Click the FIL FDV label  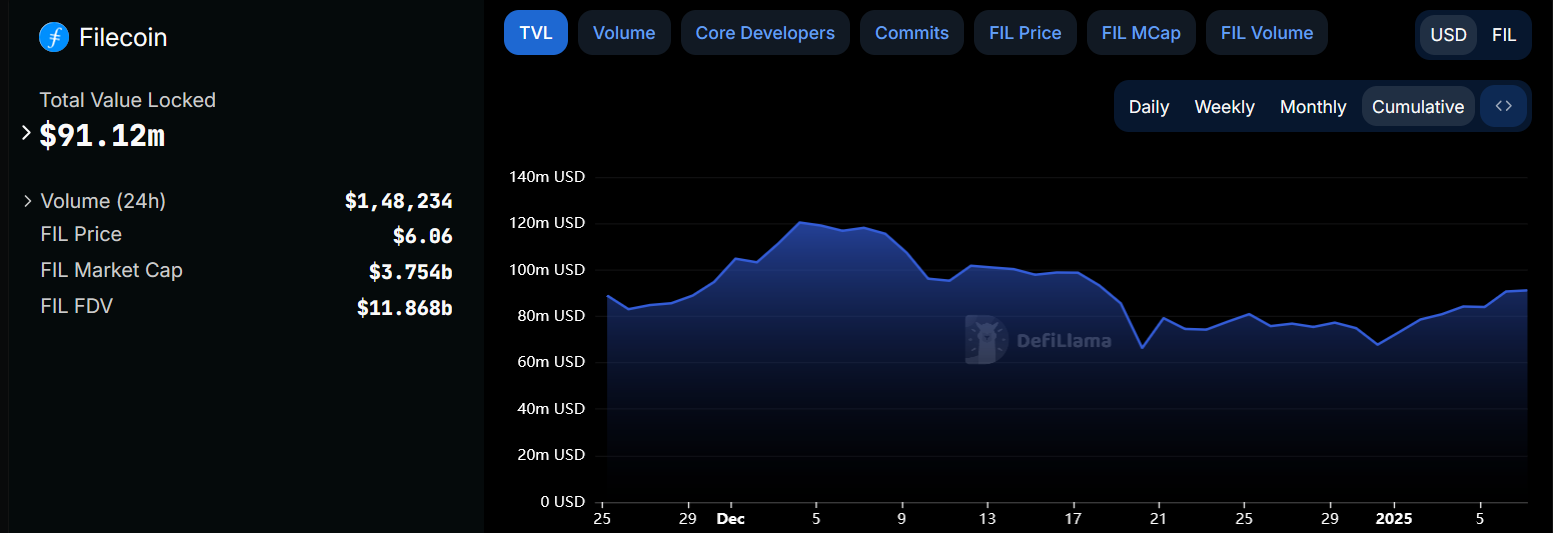coord(76,305)
